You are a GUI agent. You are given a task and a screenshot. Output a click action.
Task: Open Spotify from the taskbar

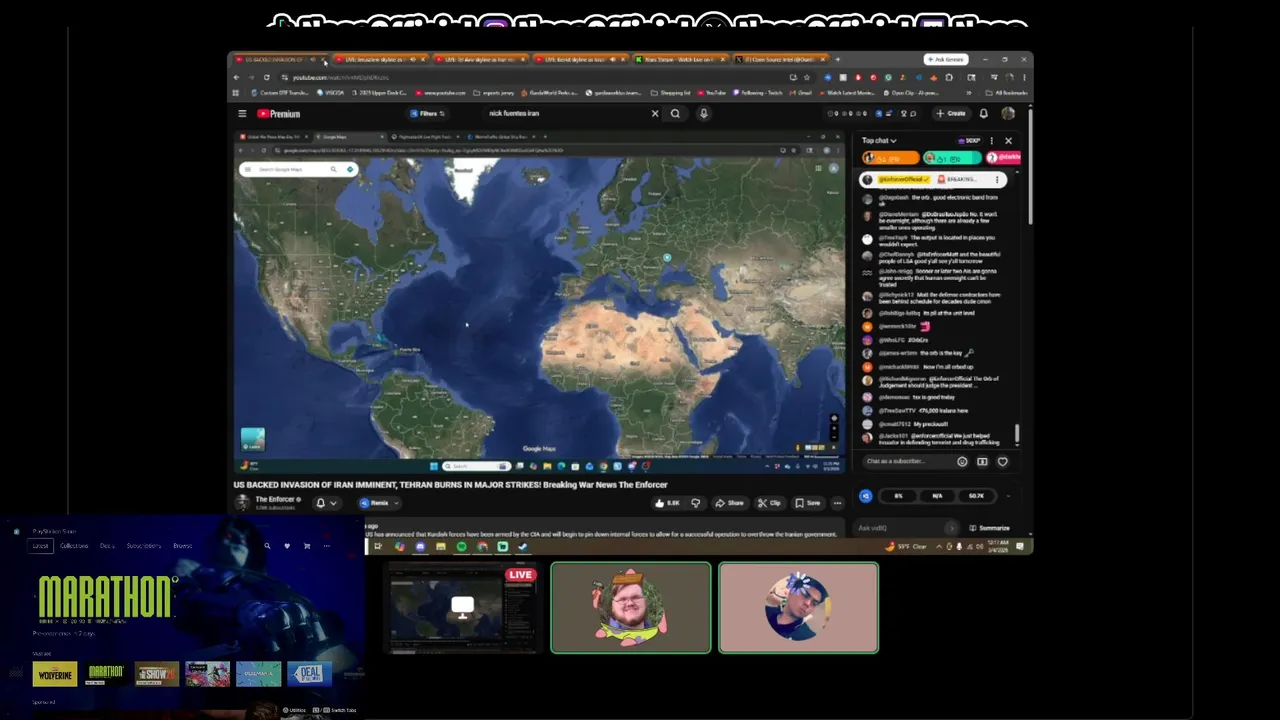coord(461,547)
